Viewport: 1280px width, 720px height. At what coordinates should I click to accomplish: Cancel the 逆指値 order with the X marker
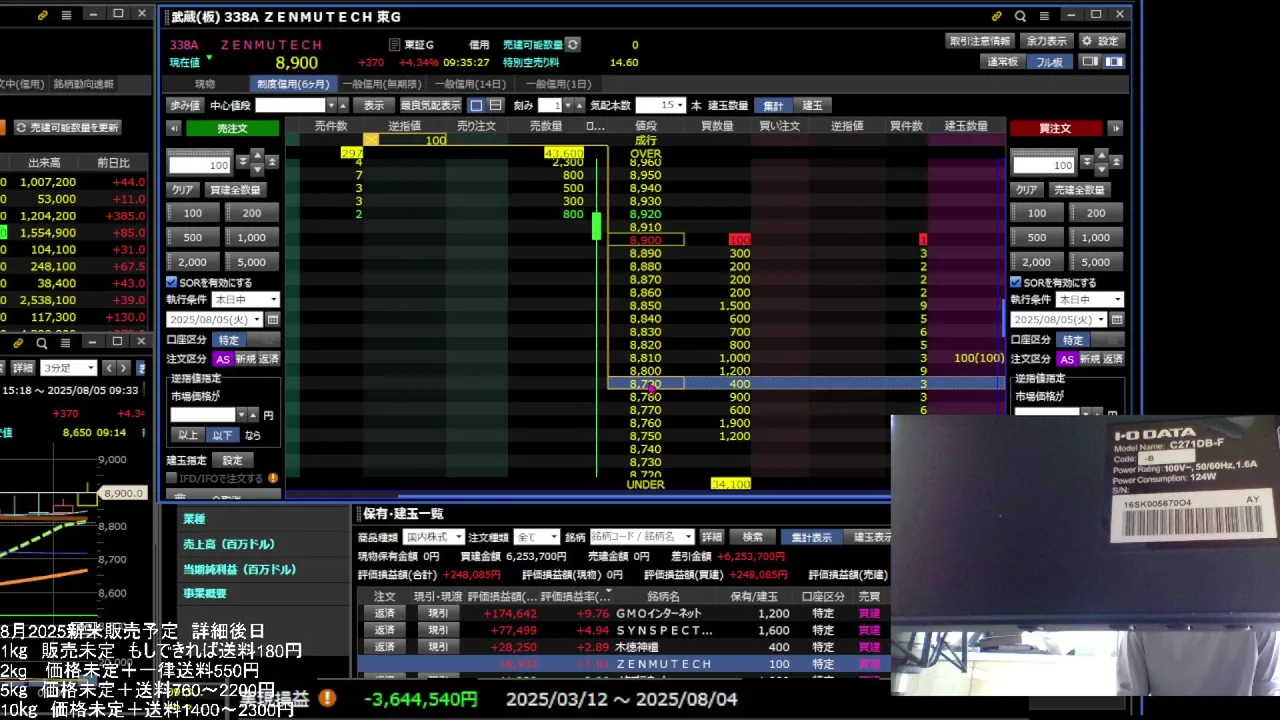tap(371, 140)
